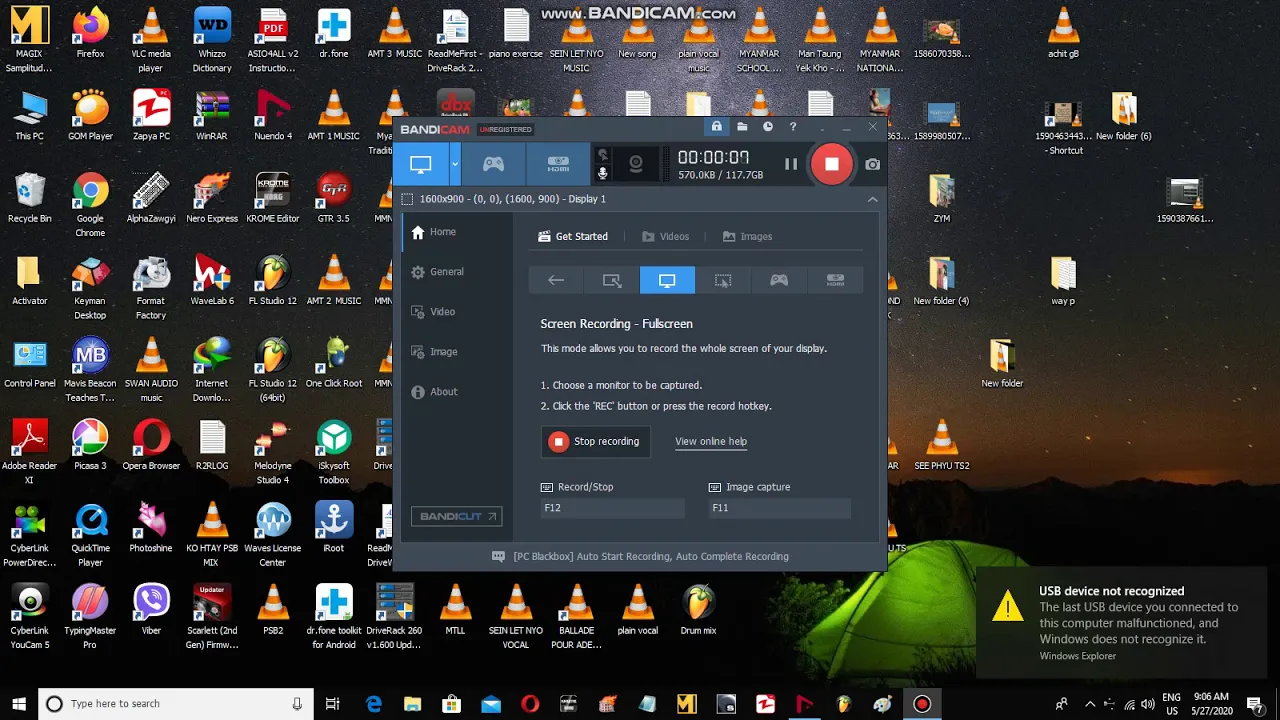The image size is (1280, 720).
Task: Click the red stop recording round button
Action: (832, 164)
